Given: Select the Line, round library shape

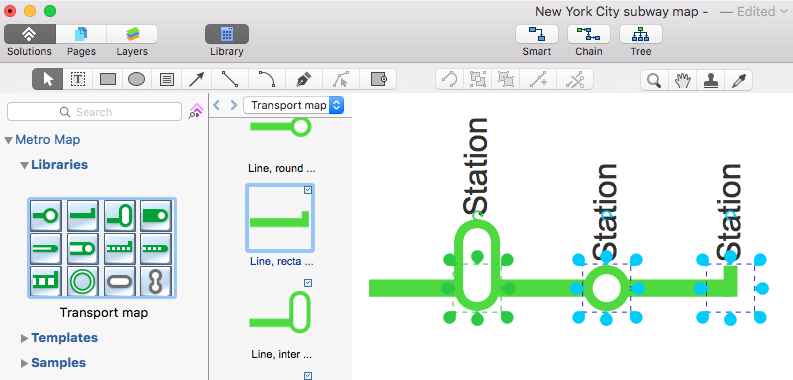Looking at the screenshot, I should tap(282, 147).
